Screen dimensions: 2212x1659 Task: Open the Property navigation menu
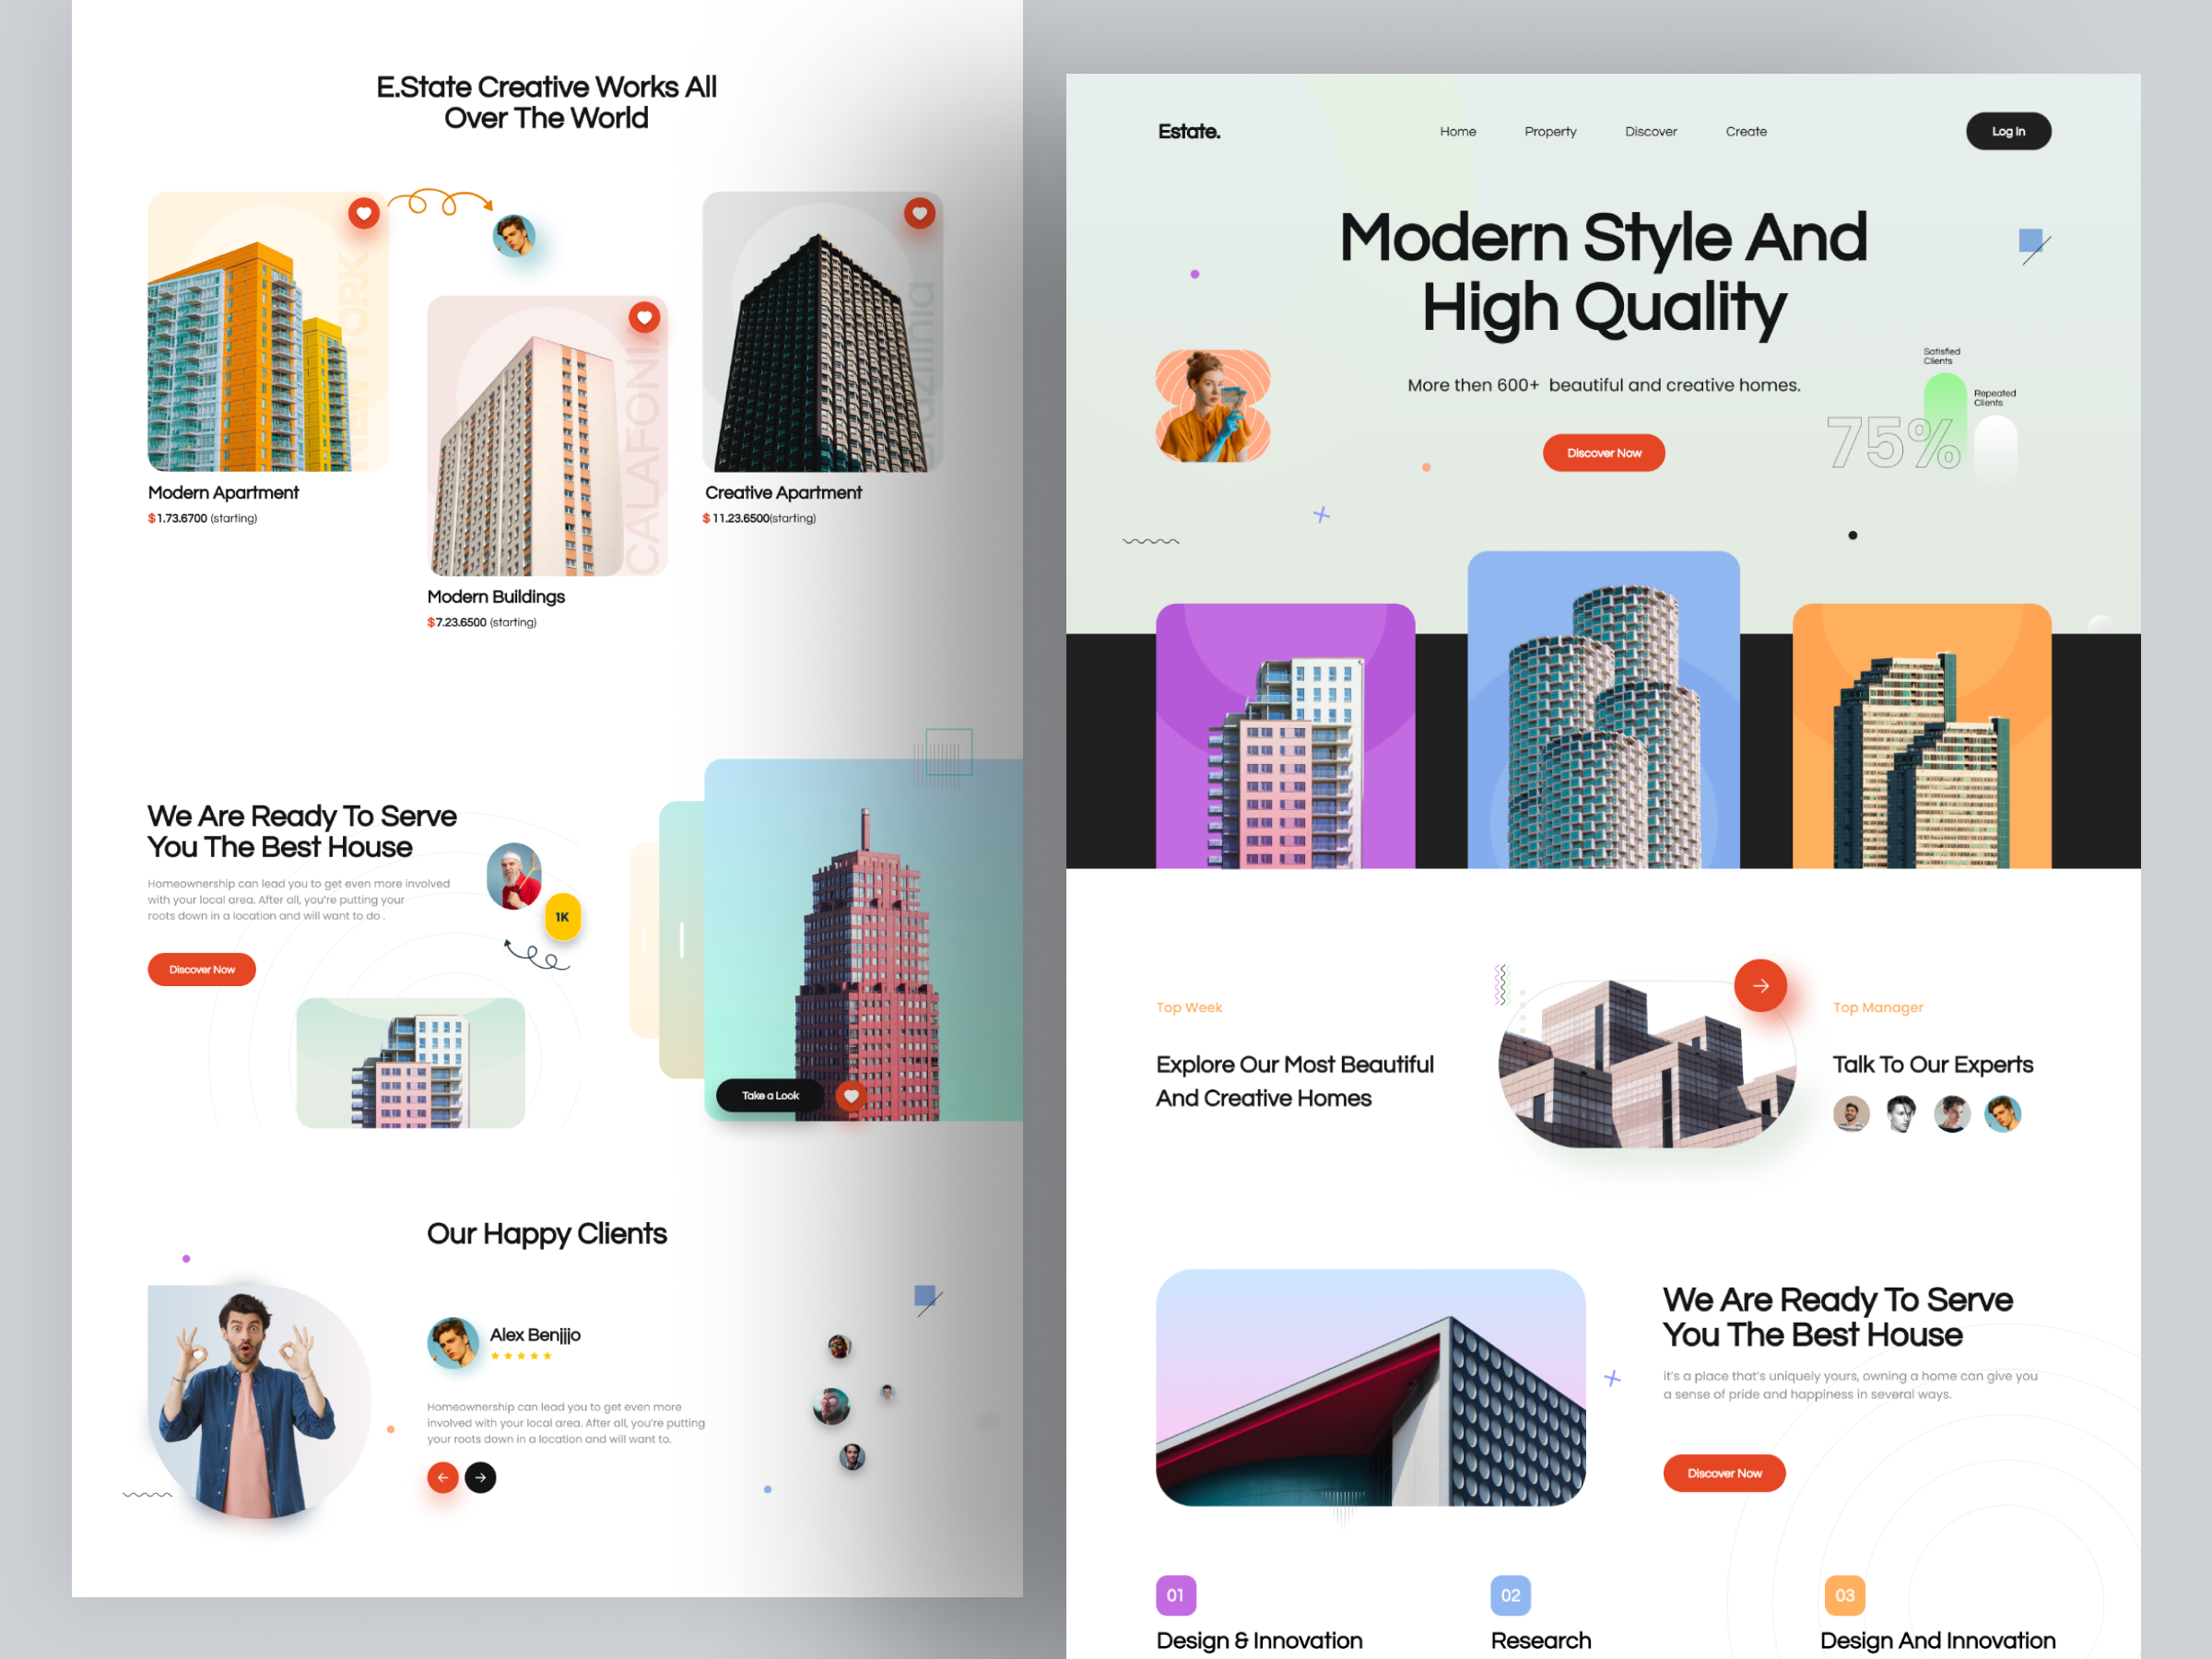point(1550,131)
